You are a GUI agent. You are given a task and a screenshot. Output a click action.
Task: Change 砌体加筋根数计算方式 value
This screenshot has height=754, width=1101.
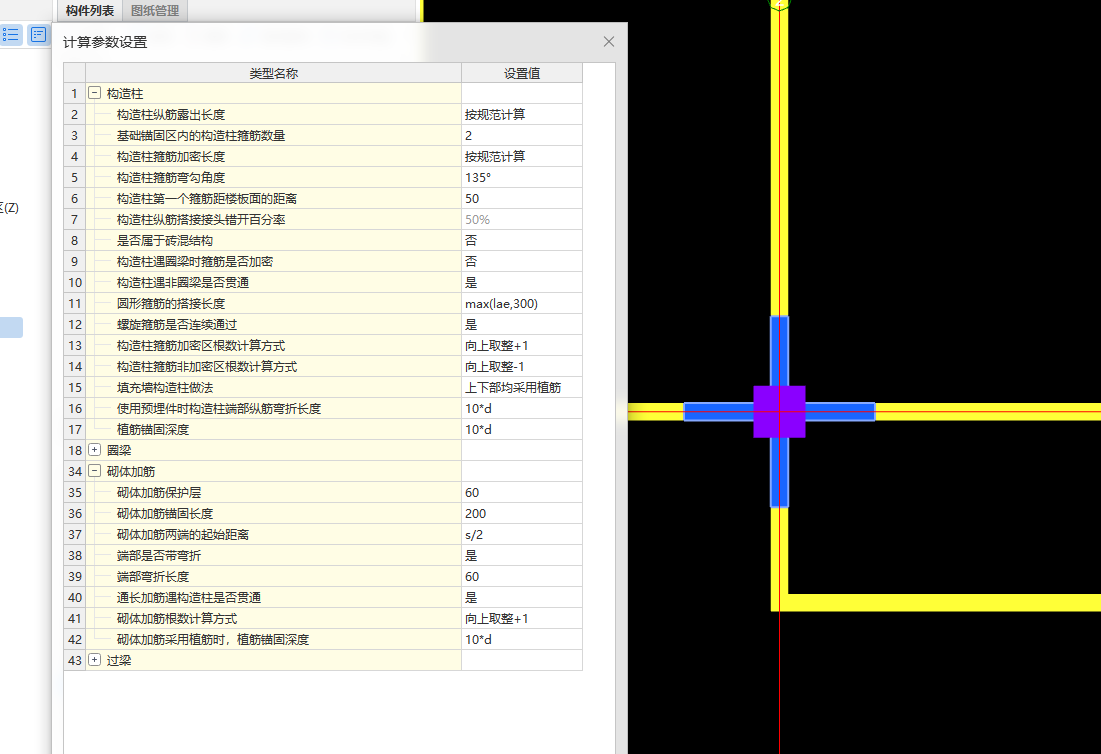click(522, 619)
